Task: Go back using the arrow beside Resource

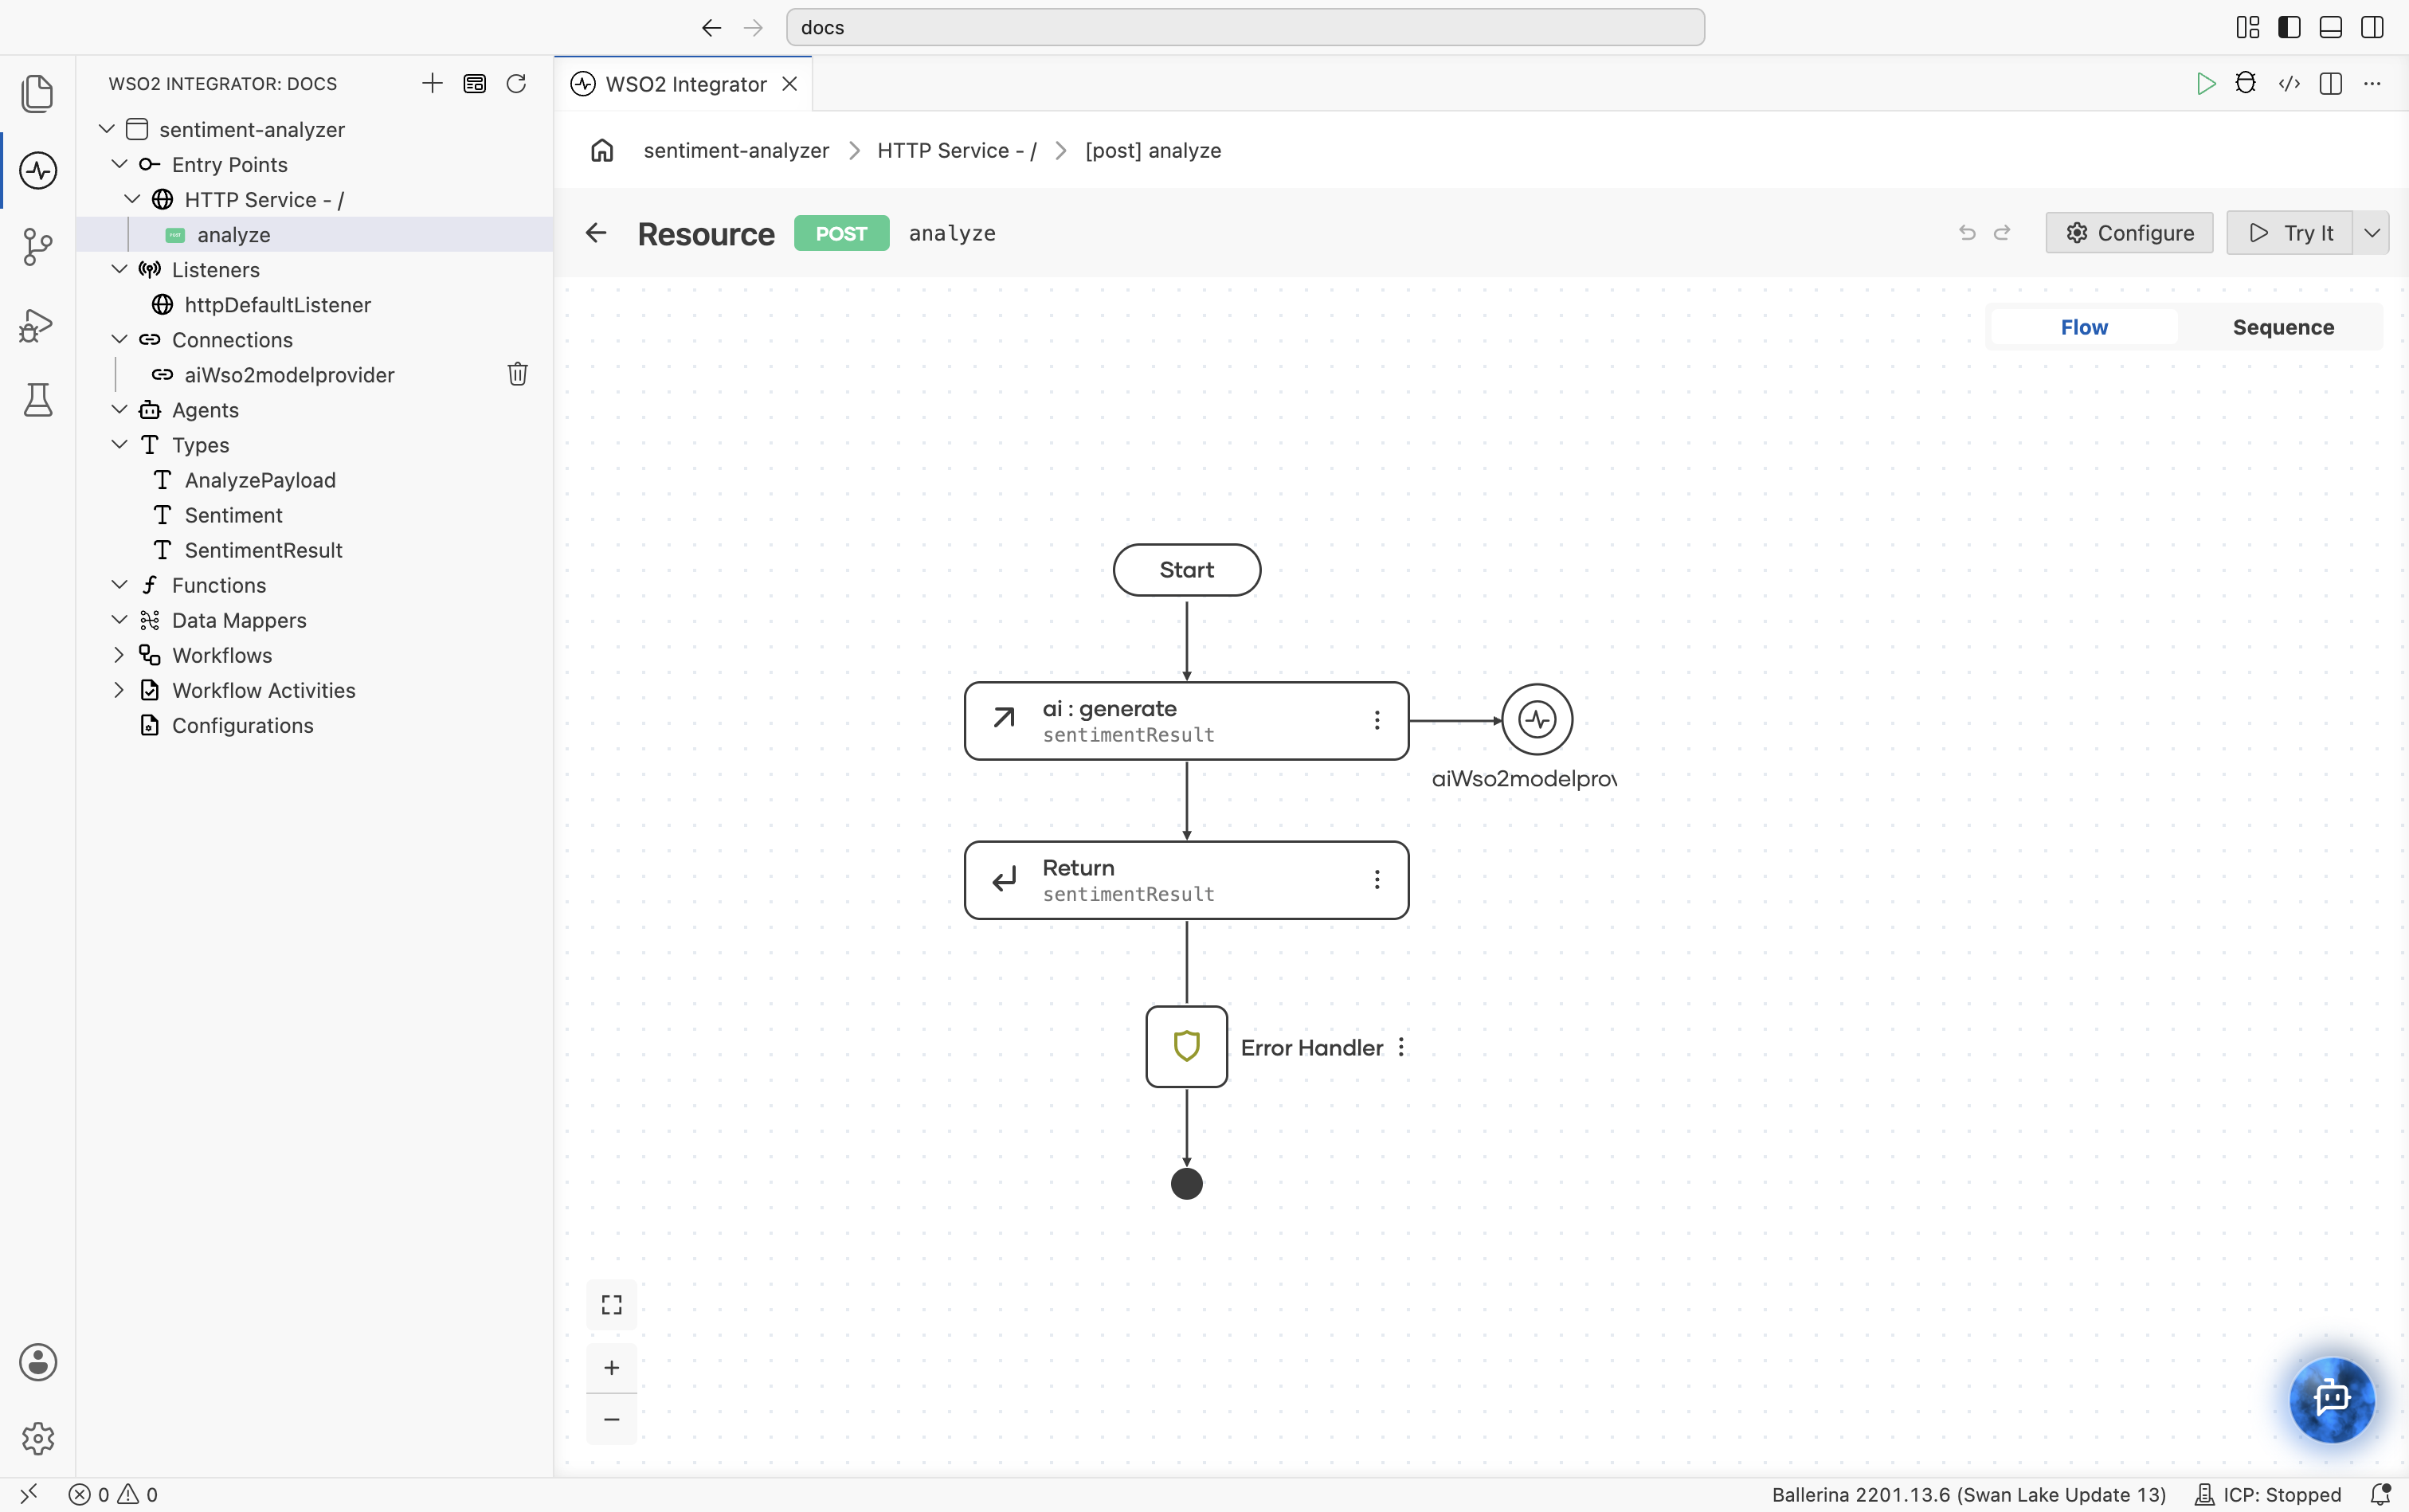Action: click(x=596, y=233)
